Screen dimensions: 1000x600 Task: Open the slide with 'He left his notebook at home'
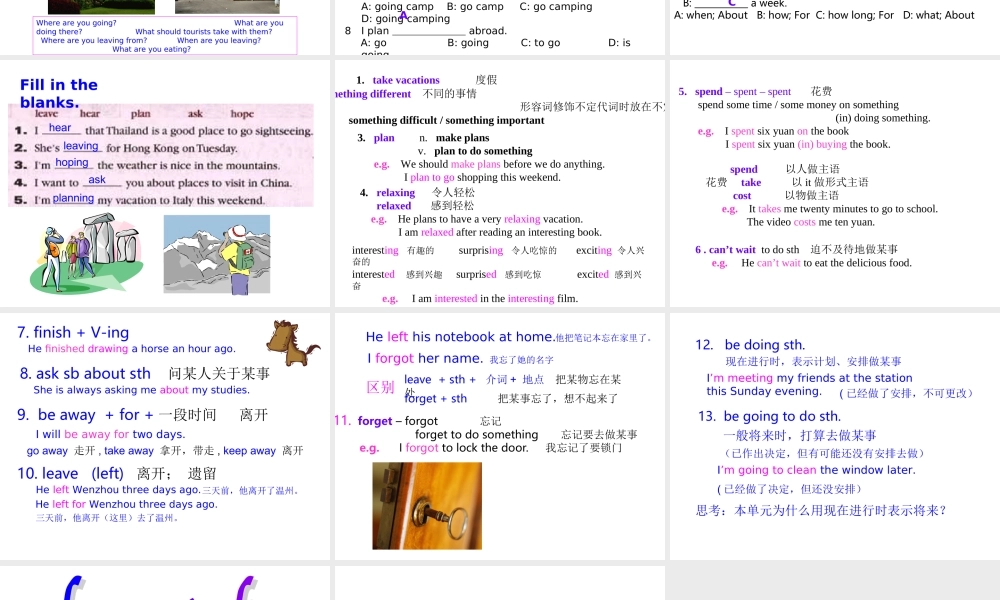pos(499,436)
